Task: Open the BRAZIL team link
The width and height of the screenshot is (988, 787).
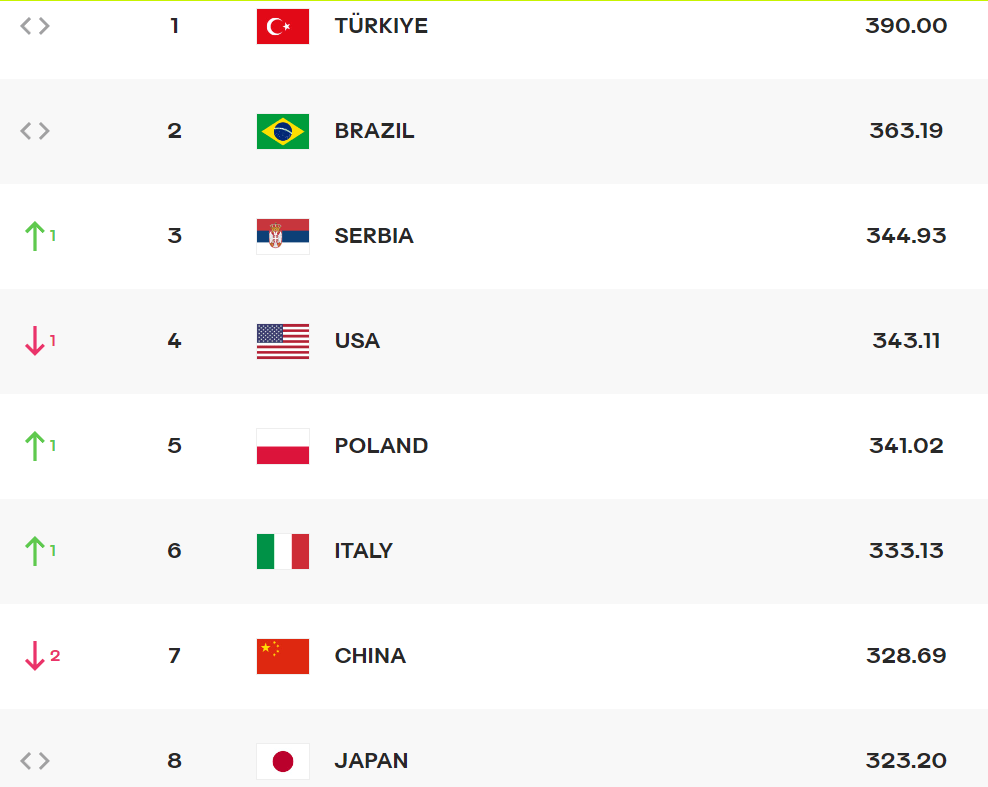Action: 374,131
